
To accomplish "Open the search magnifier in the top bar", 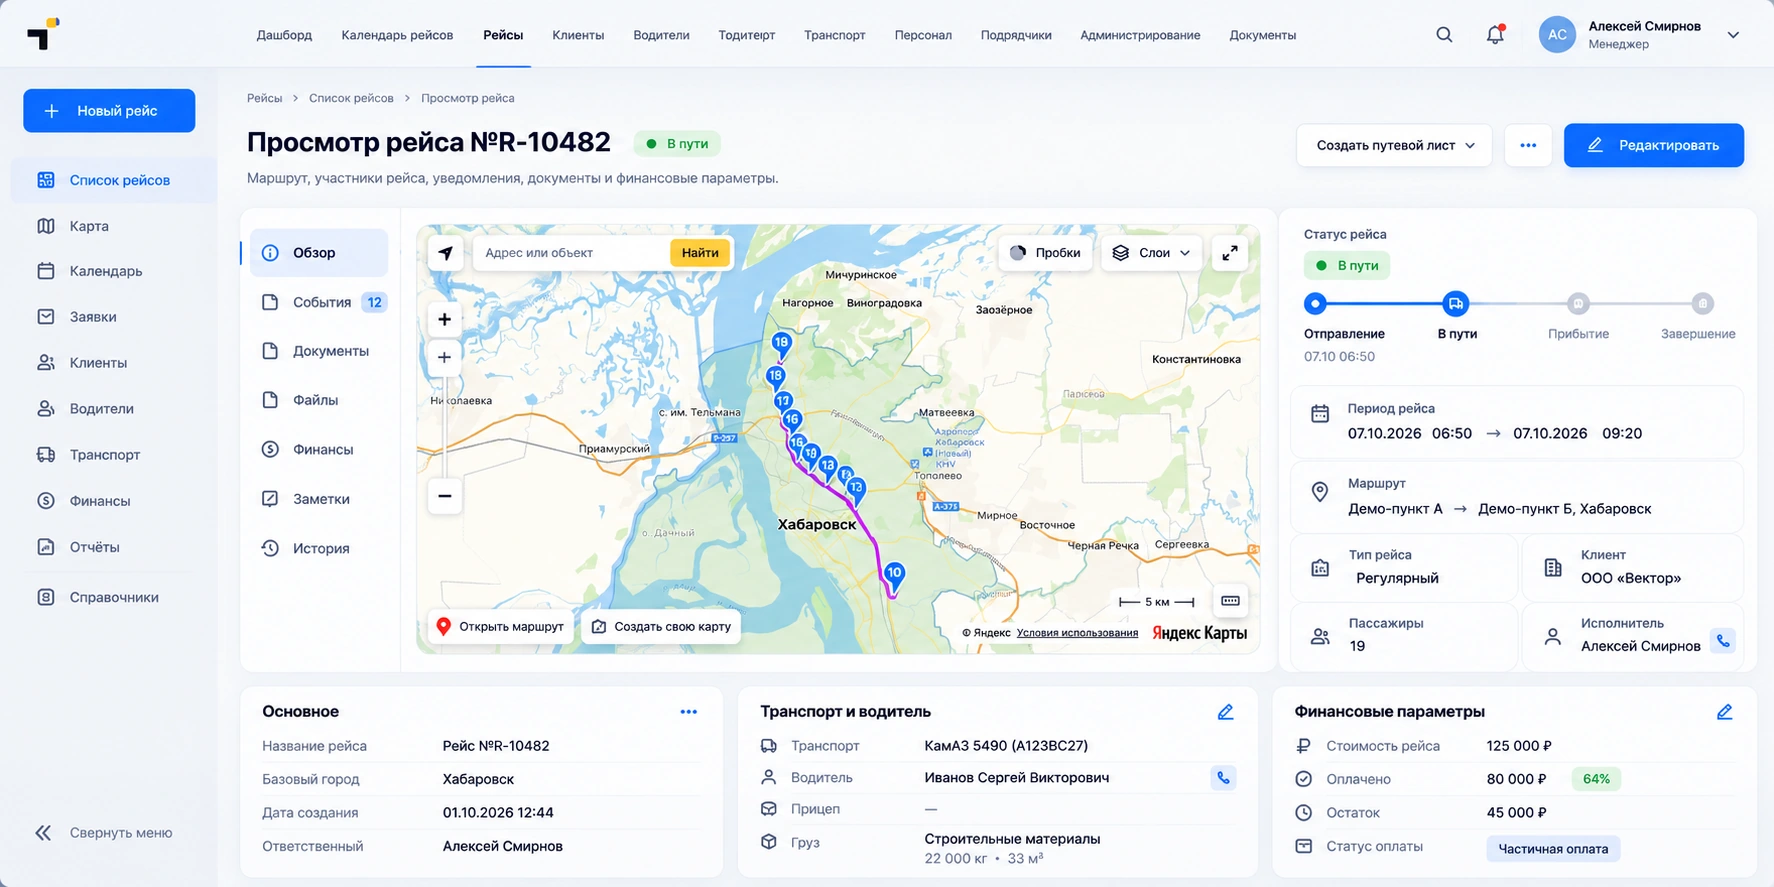I will 1444,35.
